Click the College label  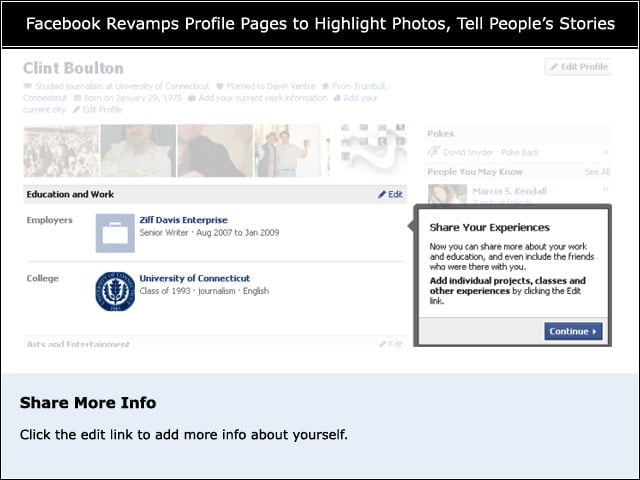[x=42, y=278]
